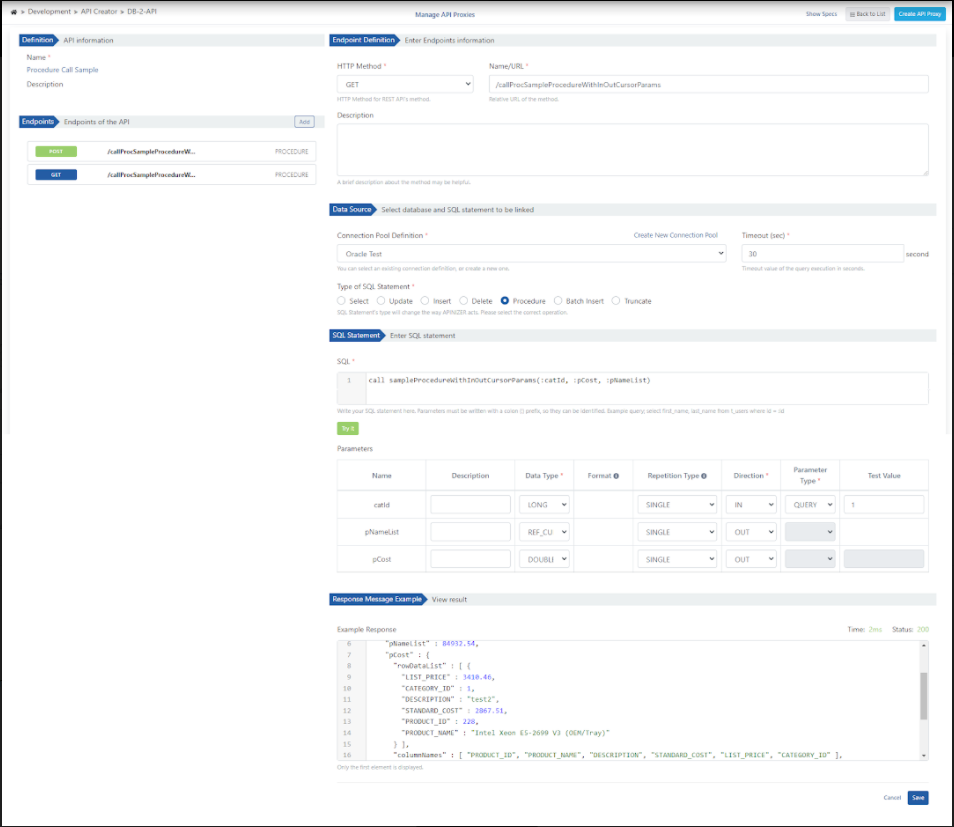Image resolution: width=954 pixels, height=827 pixels.
Task: Click API Creator in the breadcrumb
Action: (x=98, y=12)
